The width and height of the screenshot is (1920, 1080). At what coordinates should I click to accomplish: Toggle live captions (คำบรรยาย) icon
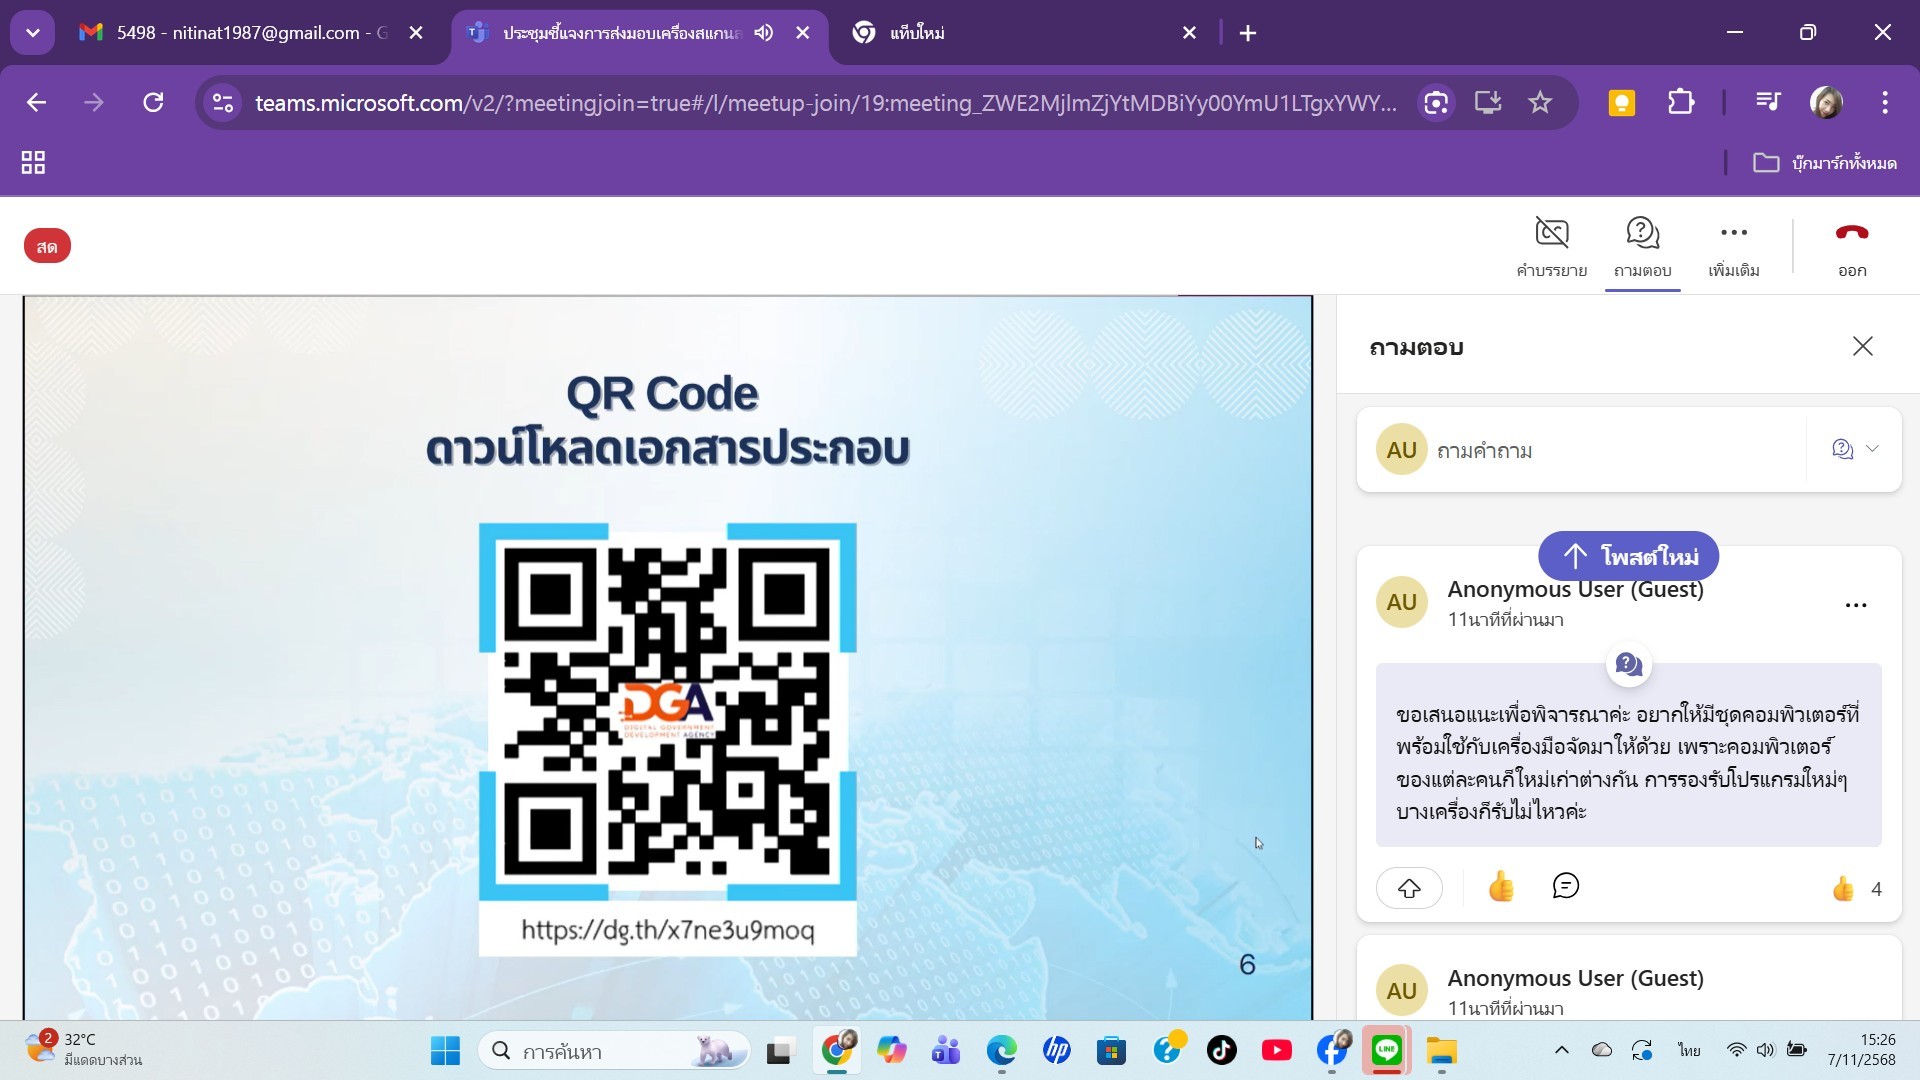(x=1551, y=234)
